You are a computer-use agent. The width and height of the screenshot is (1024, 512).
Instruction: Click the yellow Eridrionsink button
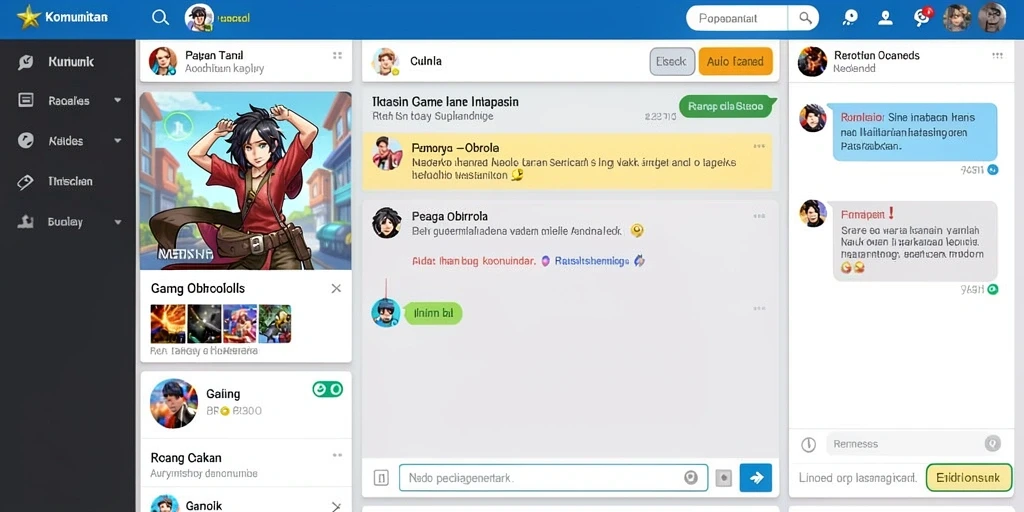pyautogui.click(x=968, y=478)
